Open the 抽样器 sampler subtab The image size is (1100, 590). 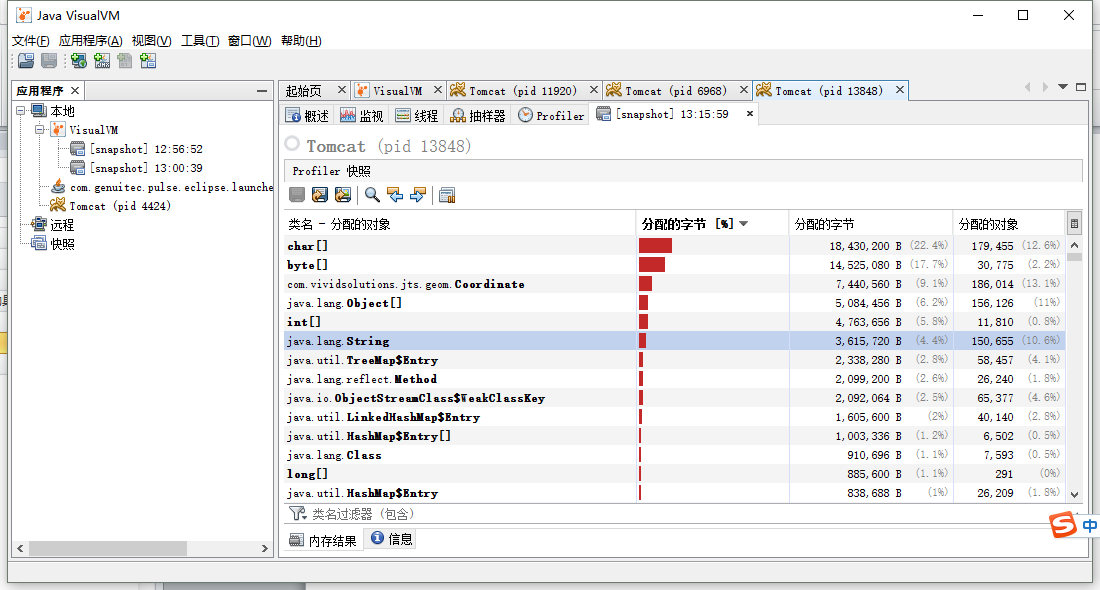(478, 116)
